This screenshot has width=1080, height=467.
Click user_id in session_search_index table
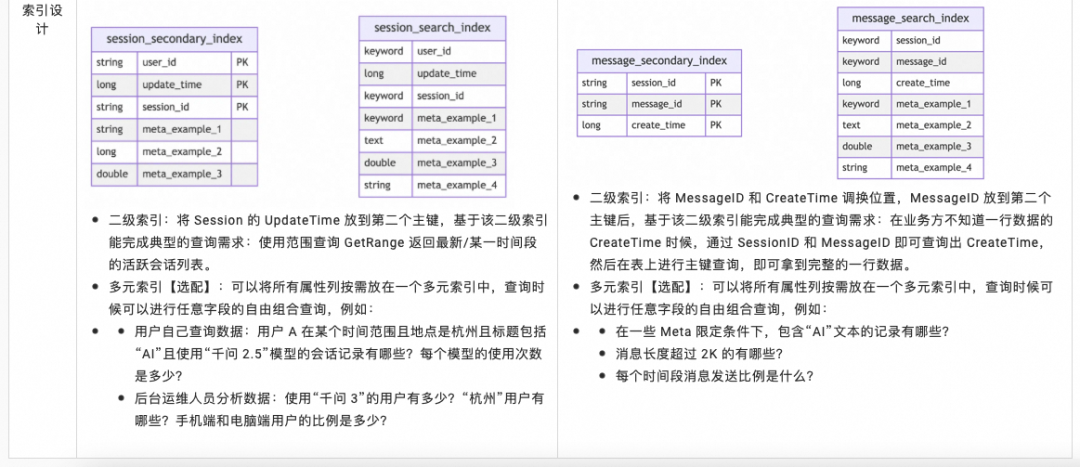tap(434, 51)
